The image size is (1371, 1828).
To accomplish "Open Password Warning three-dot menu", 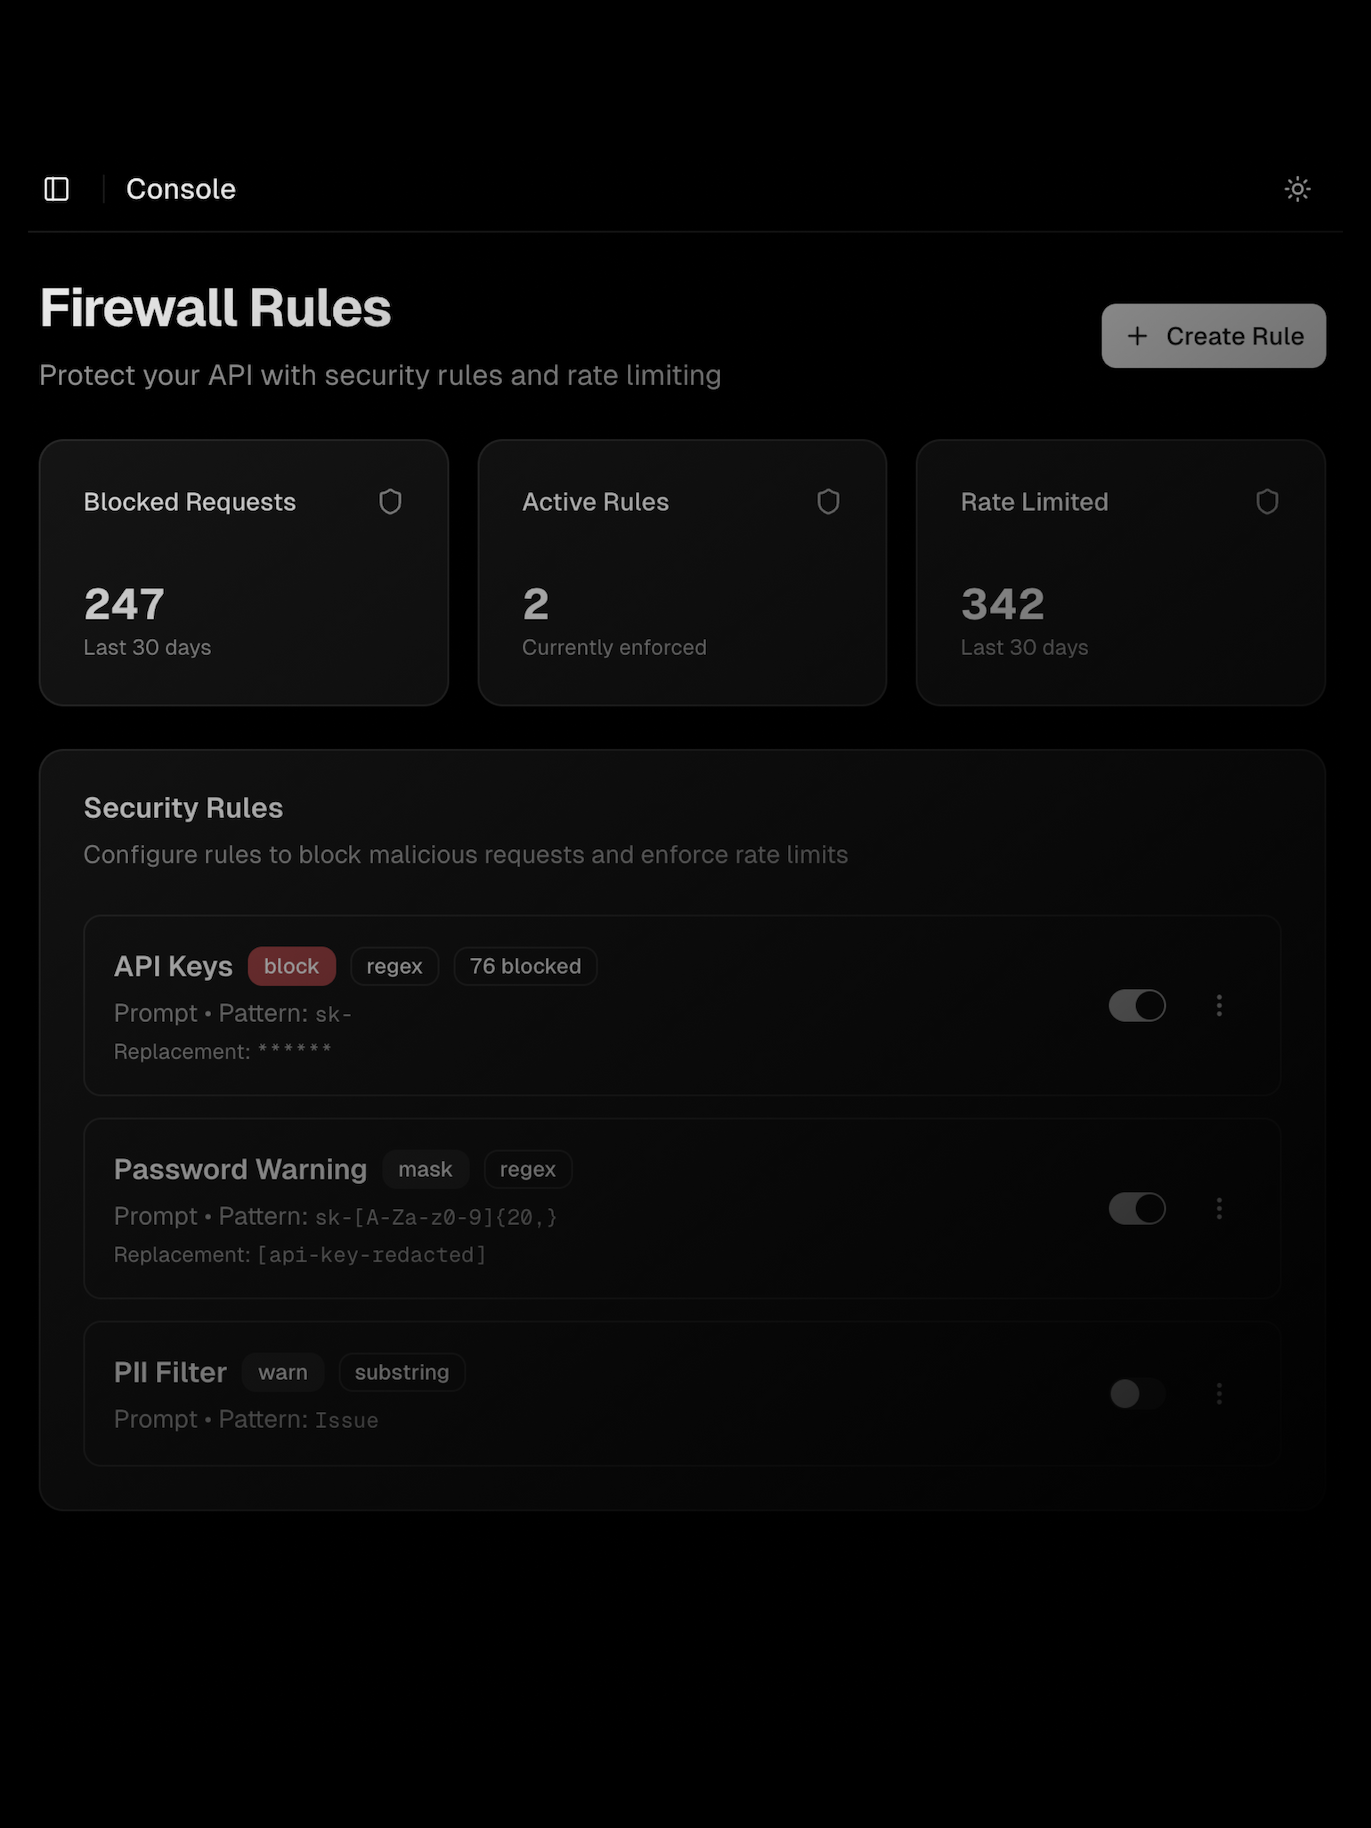I will 1219,1208.
